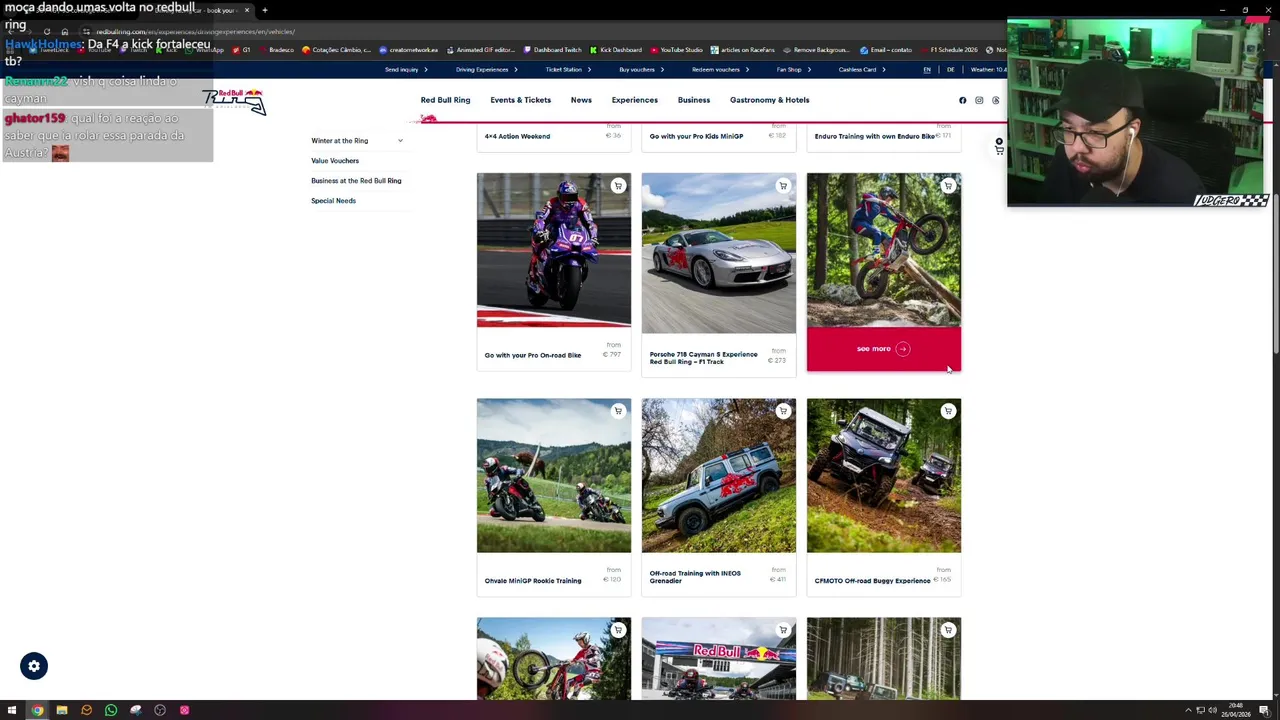This screenshot has width=1280, height=720.
Task: Open Windows Start menu
Action: [x=12, y=710]
